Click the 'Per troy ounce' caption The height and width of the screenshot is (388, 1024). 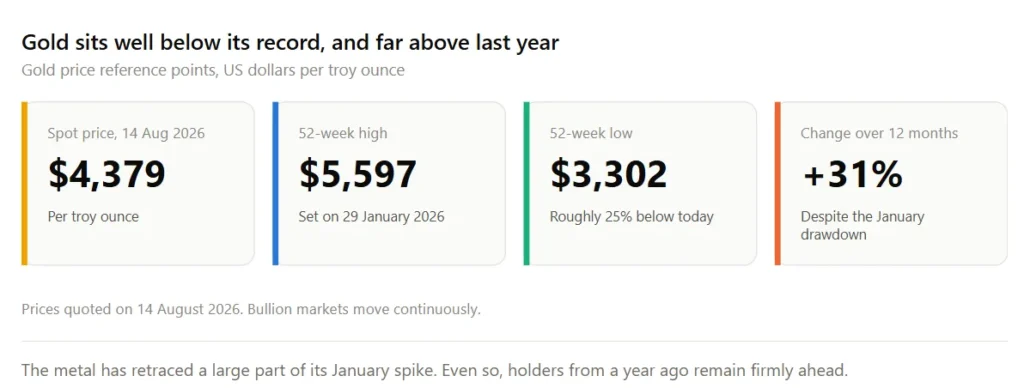[93, 216]
